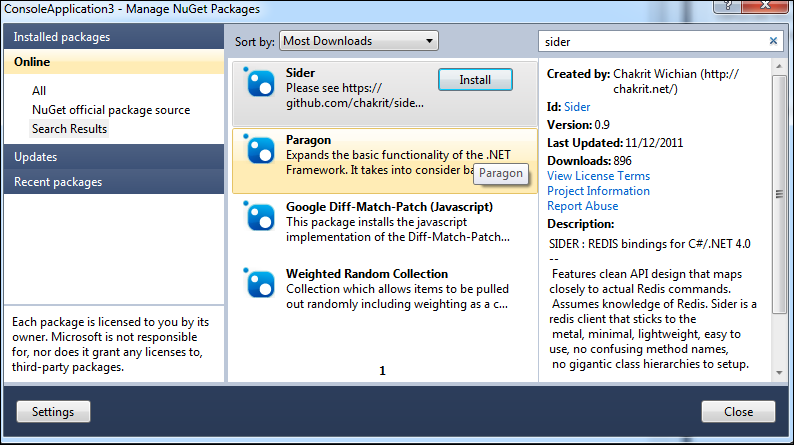Click the Weighted Random Collection package icon
The width and height of the screenshot is (794, 445).
(x=260, y=284)
